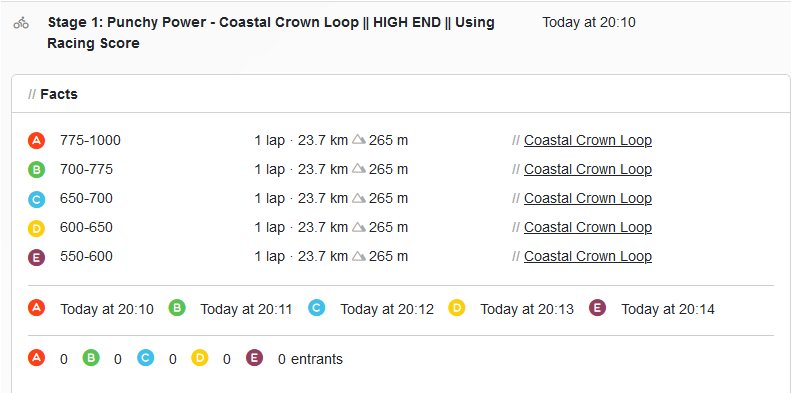Click the Today at 20:10 event time at top

589,23
